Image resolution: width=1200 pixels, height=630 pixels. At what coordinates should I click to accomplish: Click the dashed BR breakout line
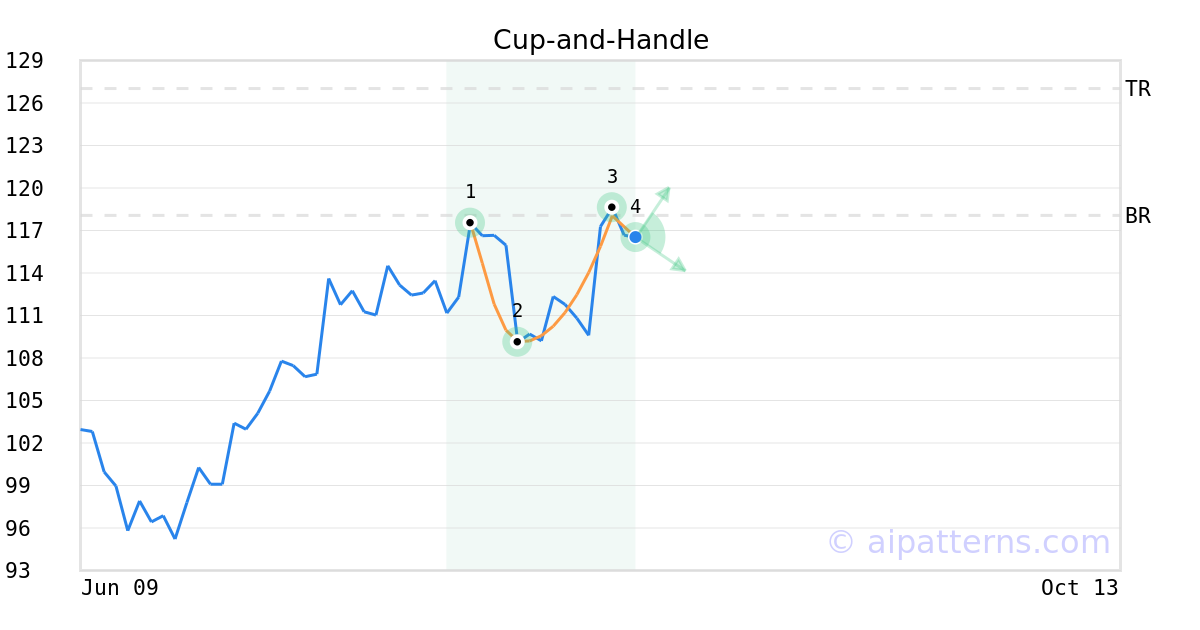click(x=300, y=215)
